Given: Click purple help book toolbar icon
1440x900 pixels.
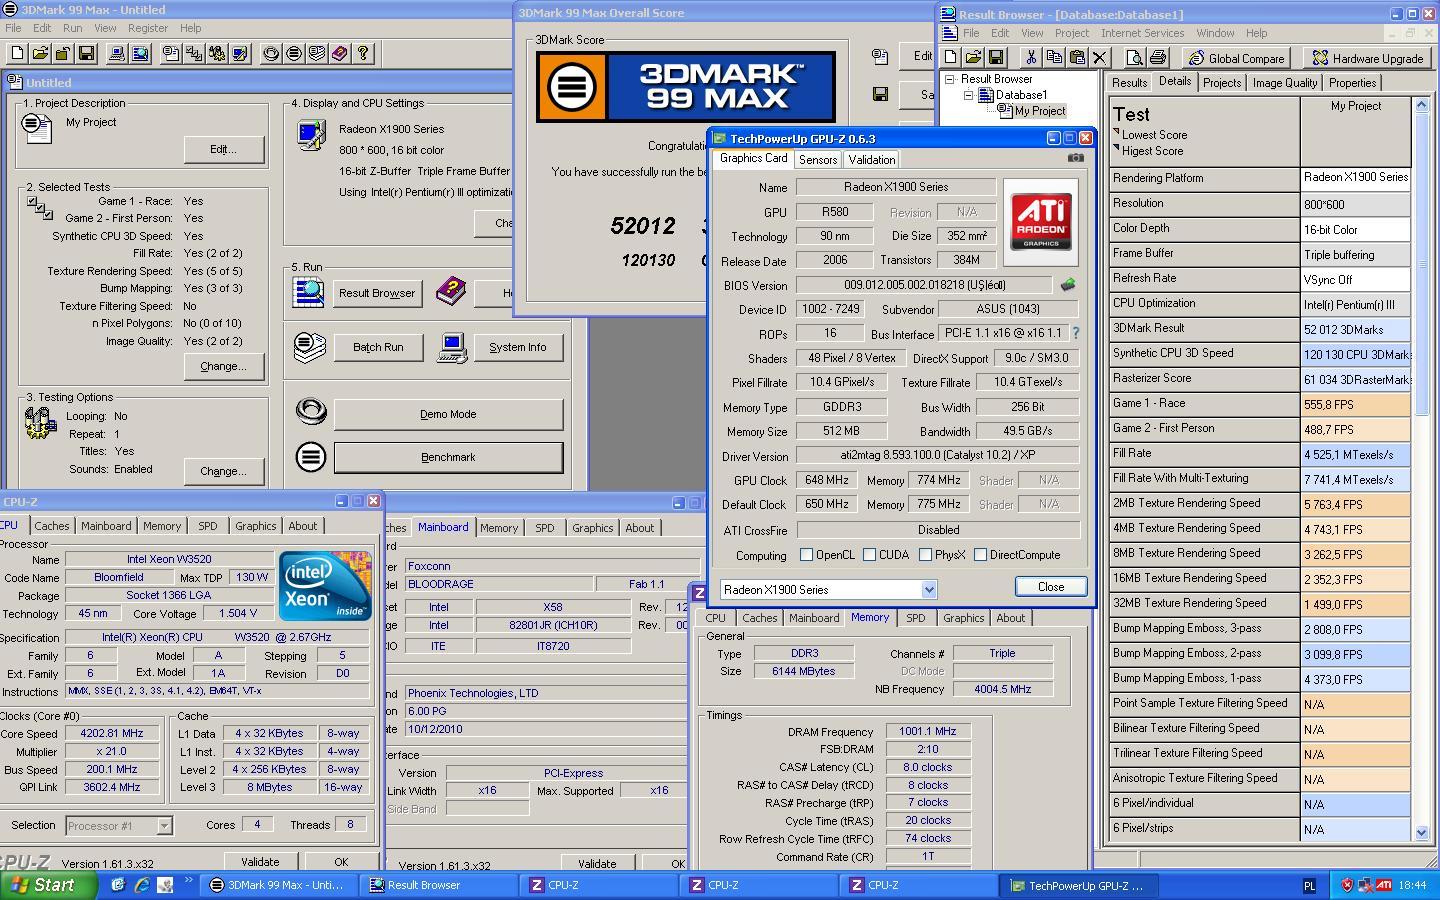Looking at the screenshot, I should (340, 53).
